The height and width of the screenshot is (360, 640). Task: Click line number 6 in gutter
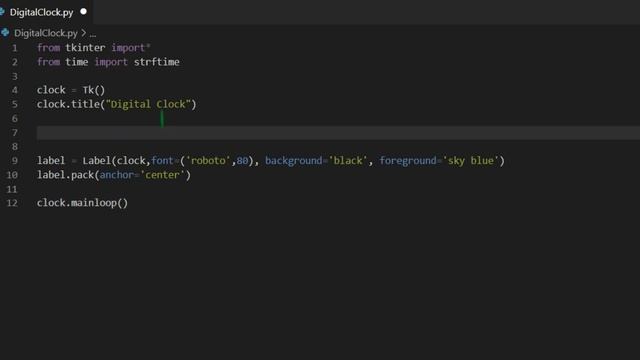[x=15, y=118]
